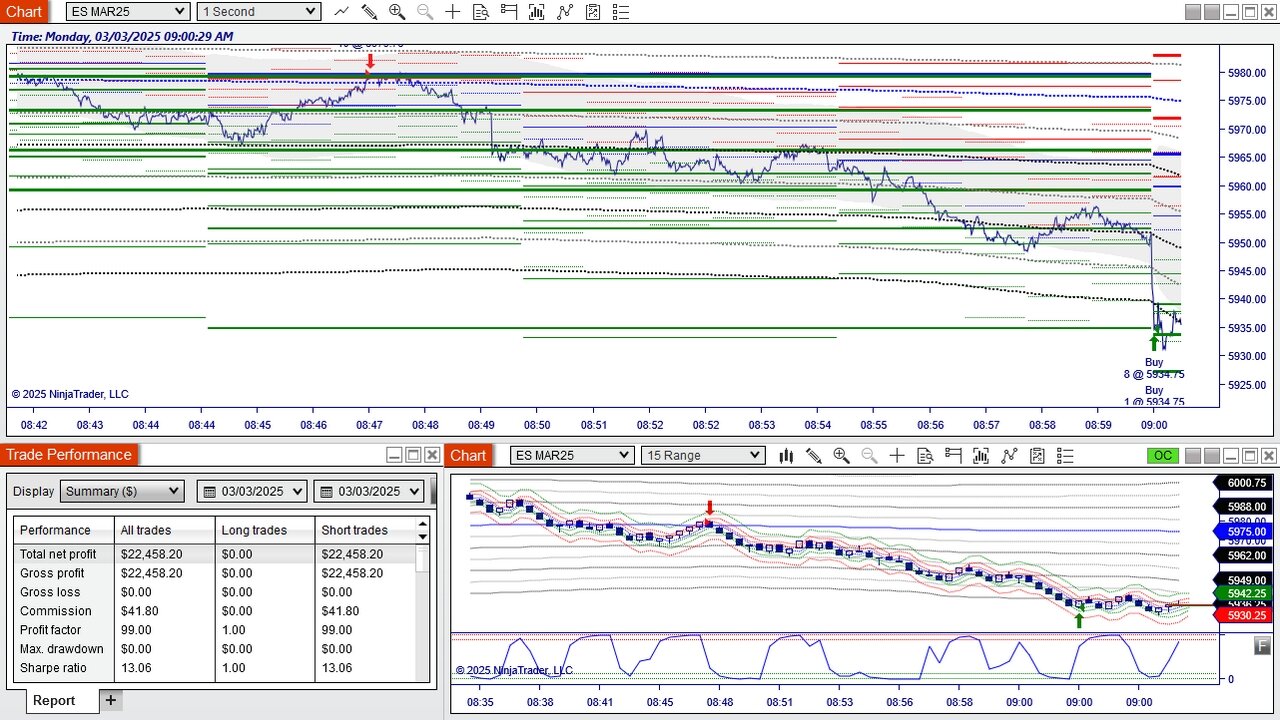Select crosshair cursor in top chart toolbar
The height and width of the screenshot is (720, 1280).
pyautogui.click(x=453, y=12)
